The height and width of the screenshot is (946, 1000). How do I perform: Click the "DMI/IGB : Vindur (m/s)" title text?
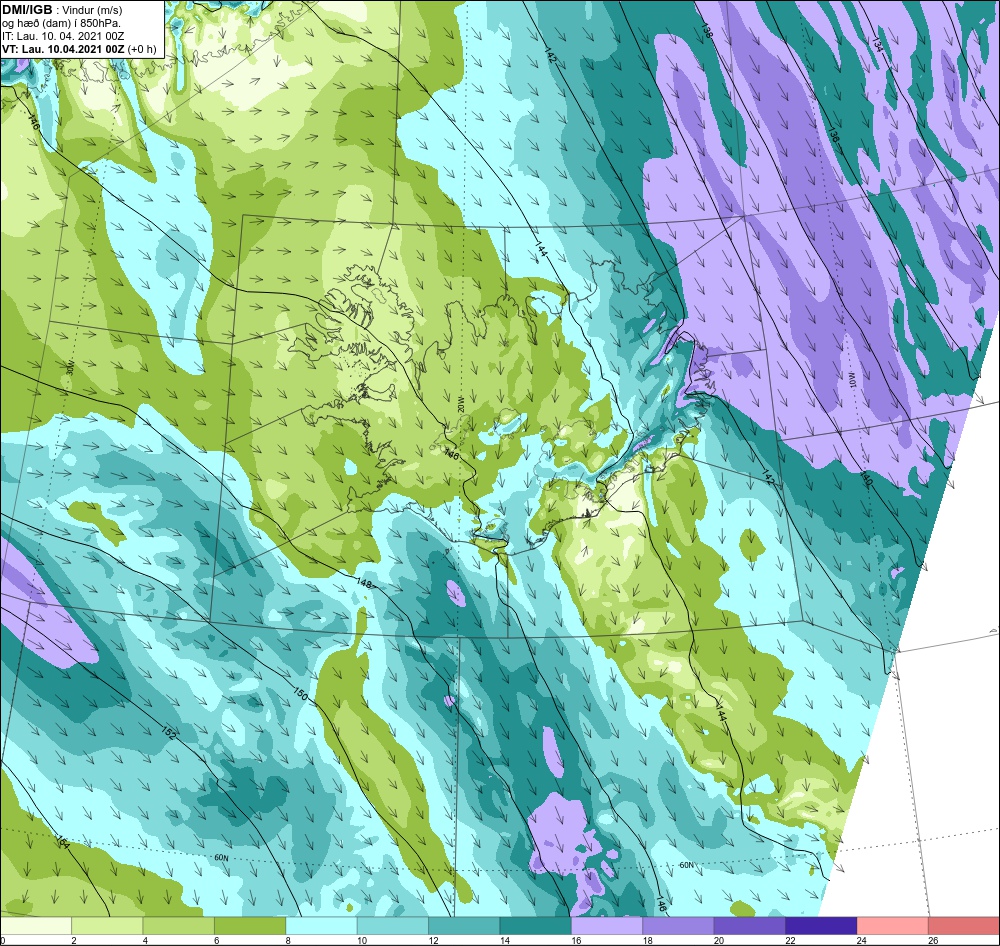click(62, 10)
